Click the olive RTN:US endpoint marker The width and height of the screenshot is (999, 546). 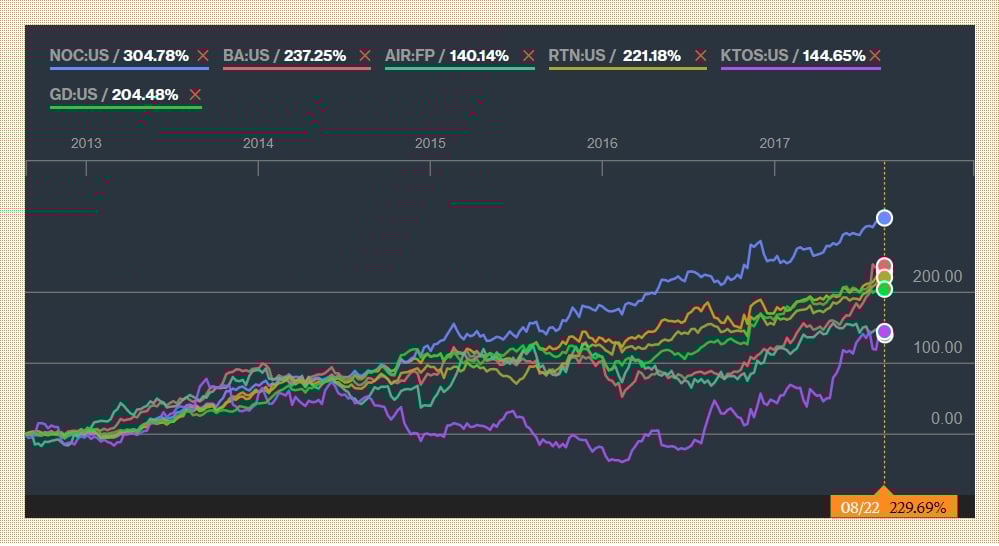click(884, 277)
